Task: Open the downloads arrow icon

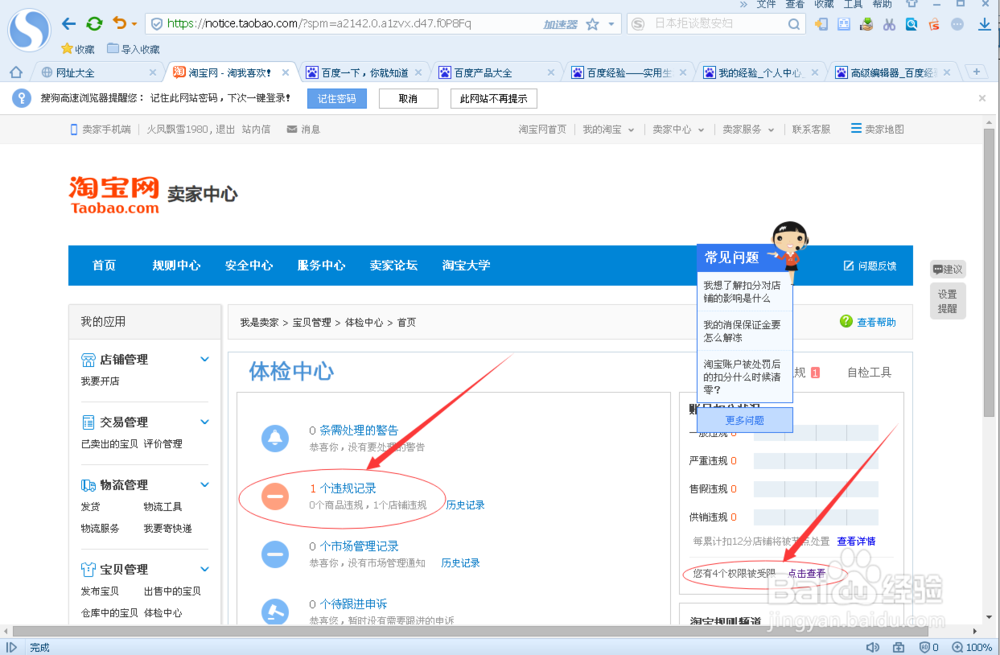Action: pos(984,24)
